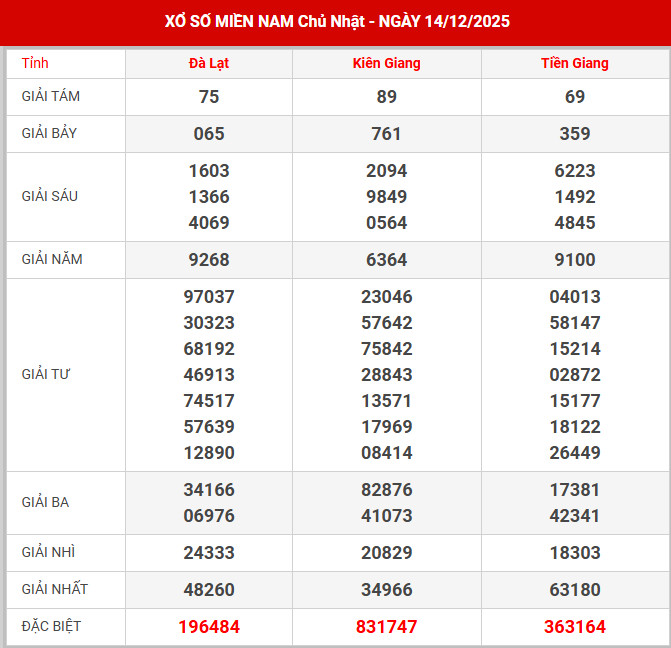Select the Kiên Giang special prize 831747
The image size is (671, 648).
tap(386, 627)
